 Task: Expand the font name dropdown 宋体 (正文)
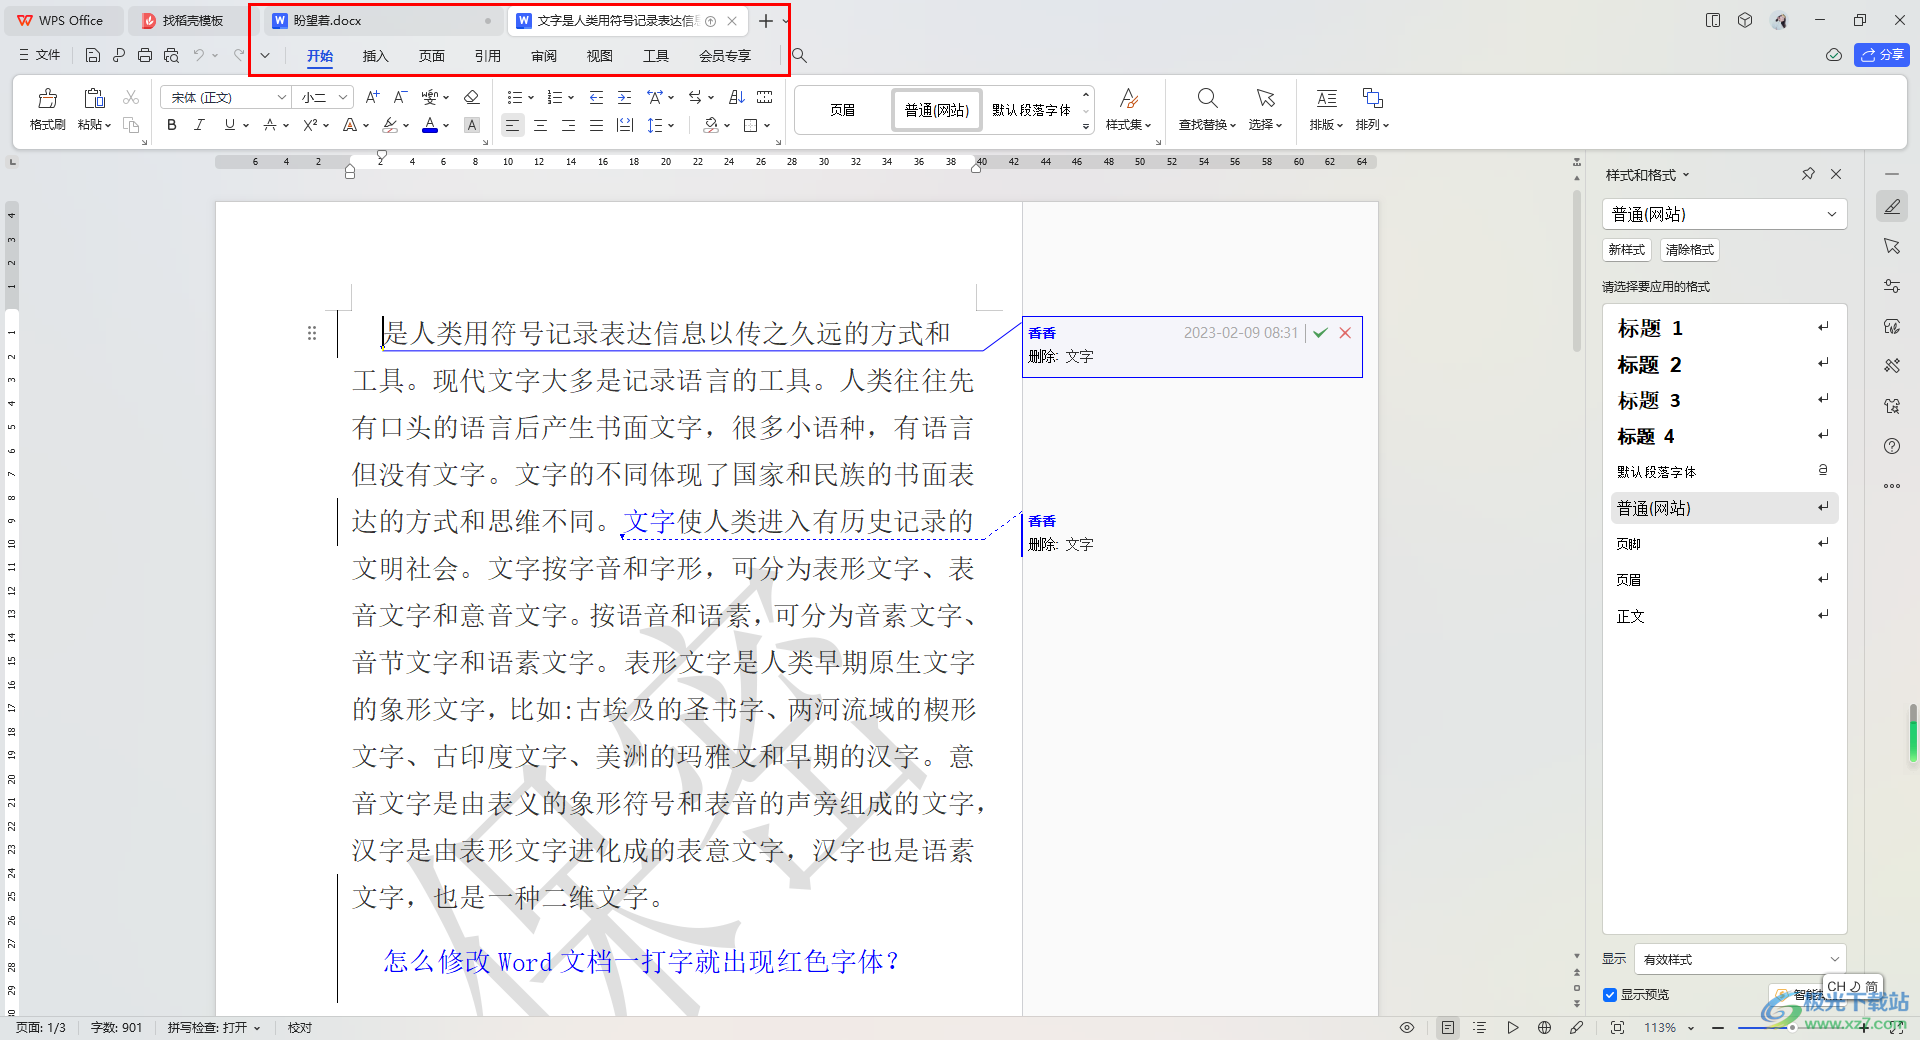click(x=281, y=97)
